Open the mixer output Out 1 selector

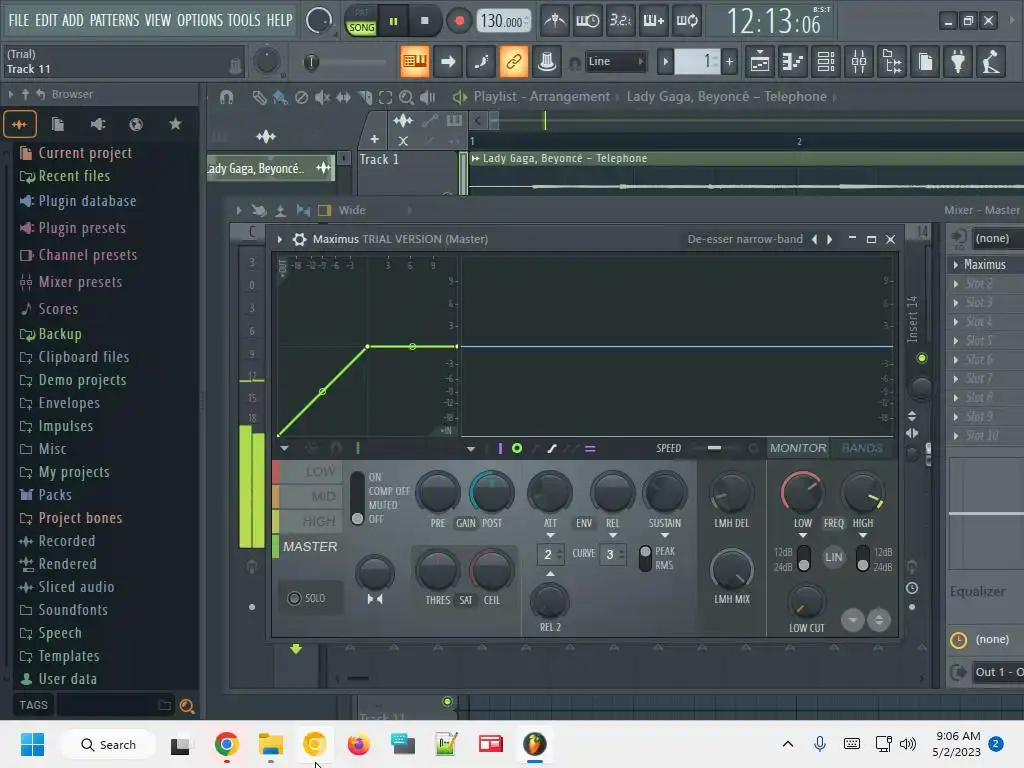(997, 672)
